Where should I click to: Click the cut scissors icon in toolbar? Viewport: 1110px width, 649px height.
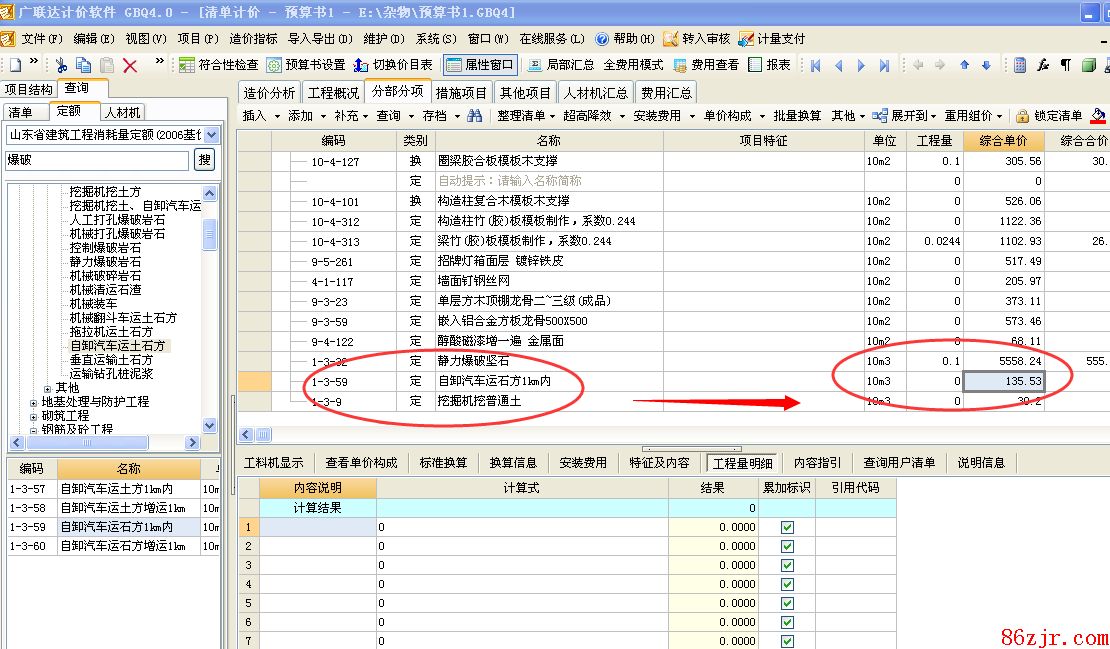[x=61, y=65]
